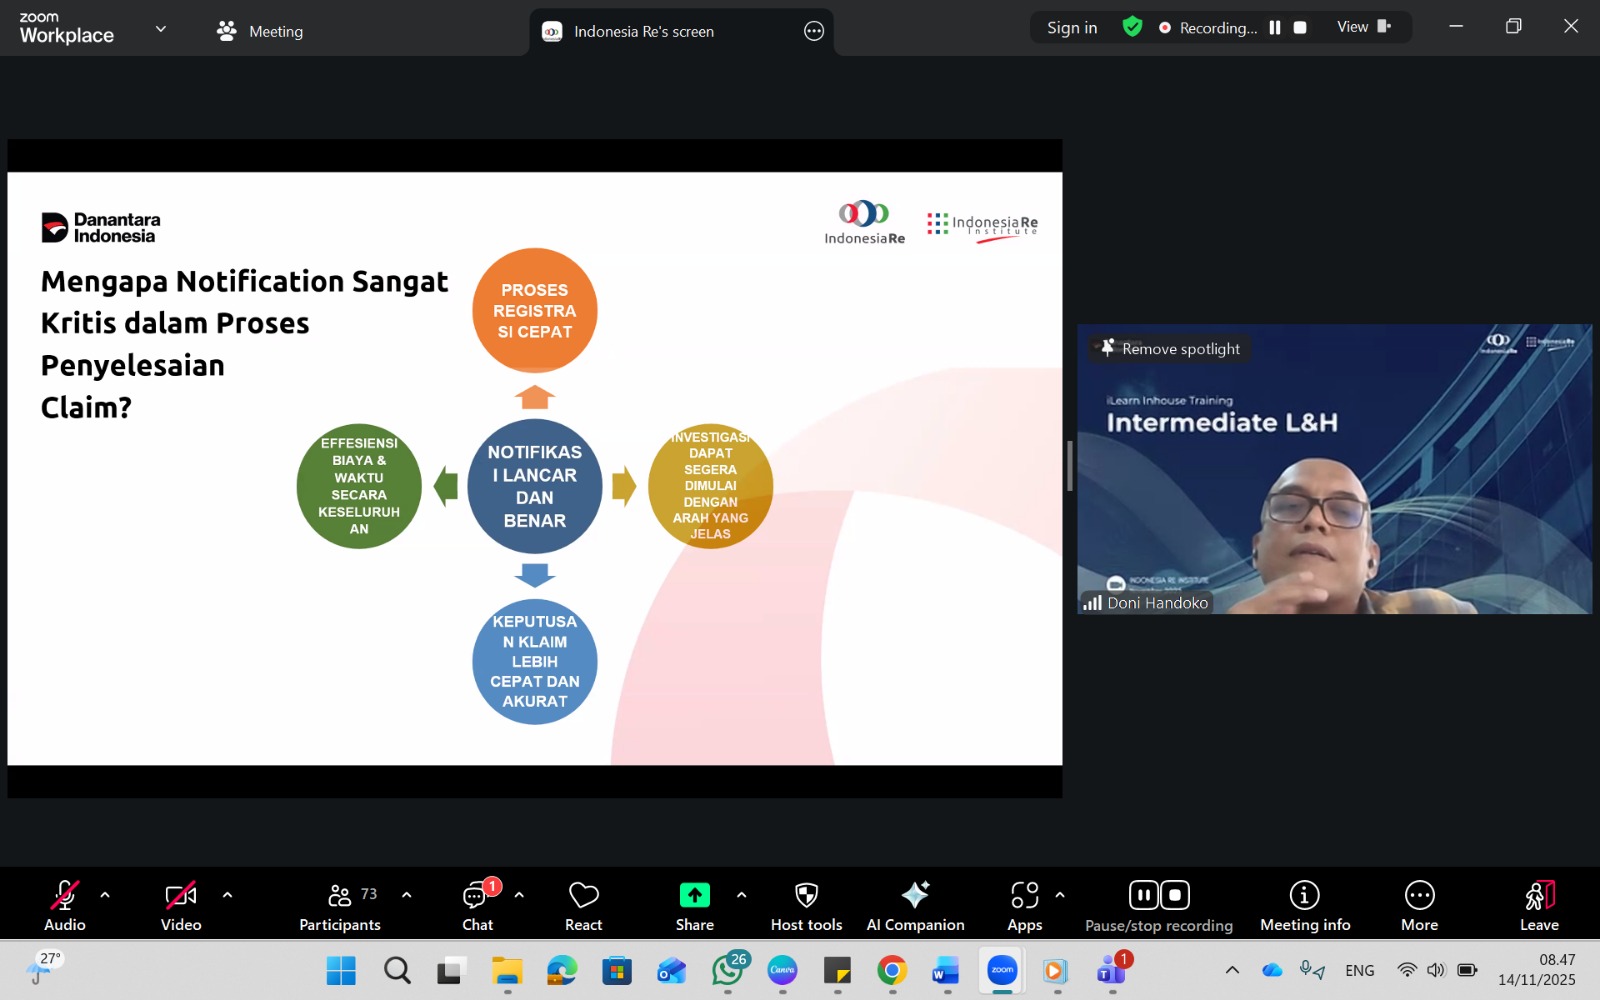Image resolution: width=1600 pixels, height=1000 pixels.
Task: Click the panel divider handle beside shared screen
Action: [1069, 466]
